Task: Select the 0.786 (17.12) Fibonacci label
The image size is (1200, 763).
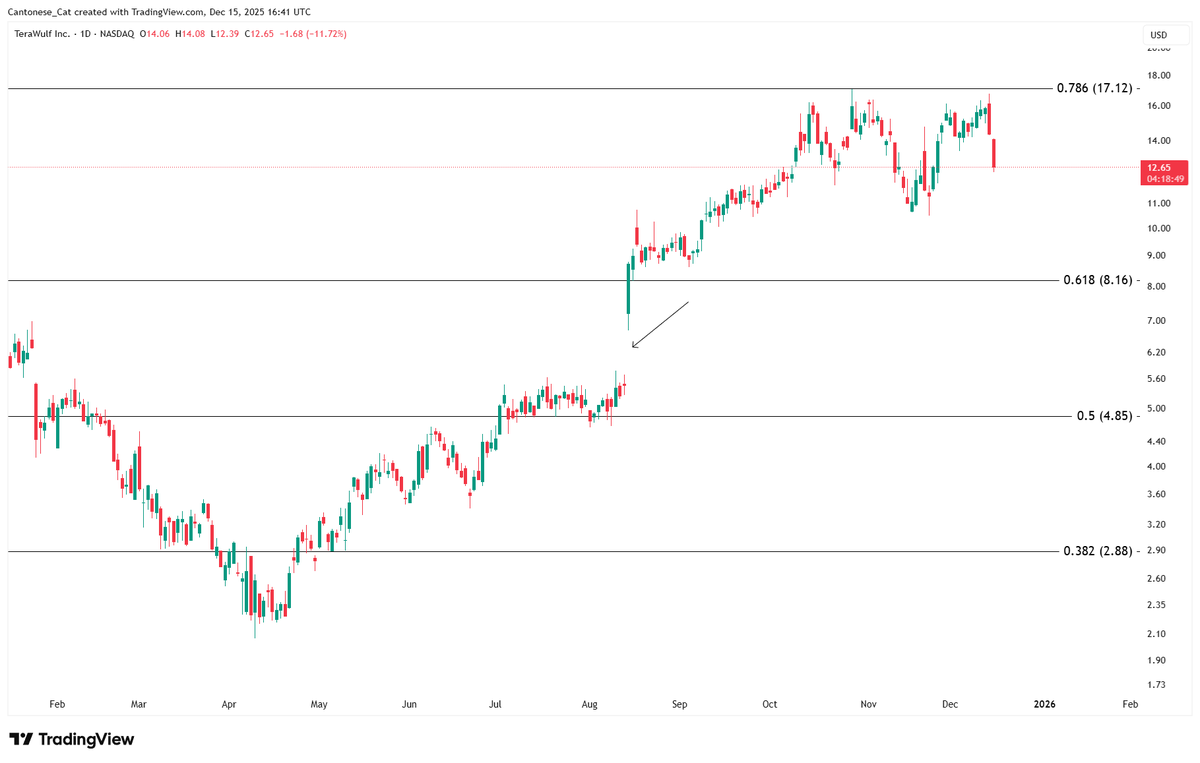Action: click(x=1094, y=88)
